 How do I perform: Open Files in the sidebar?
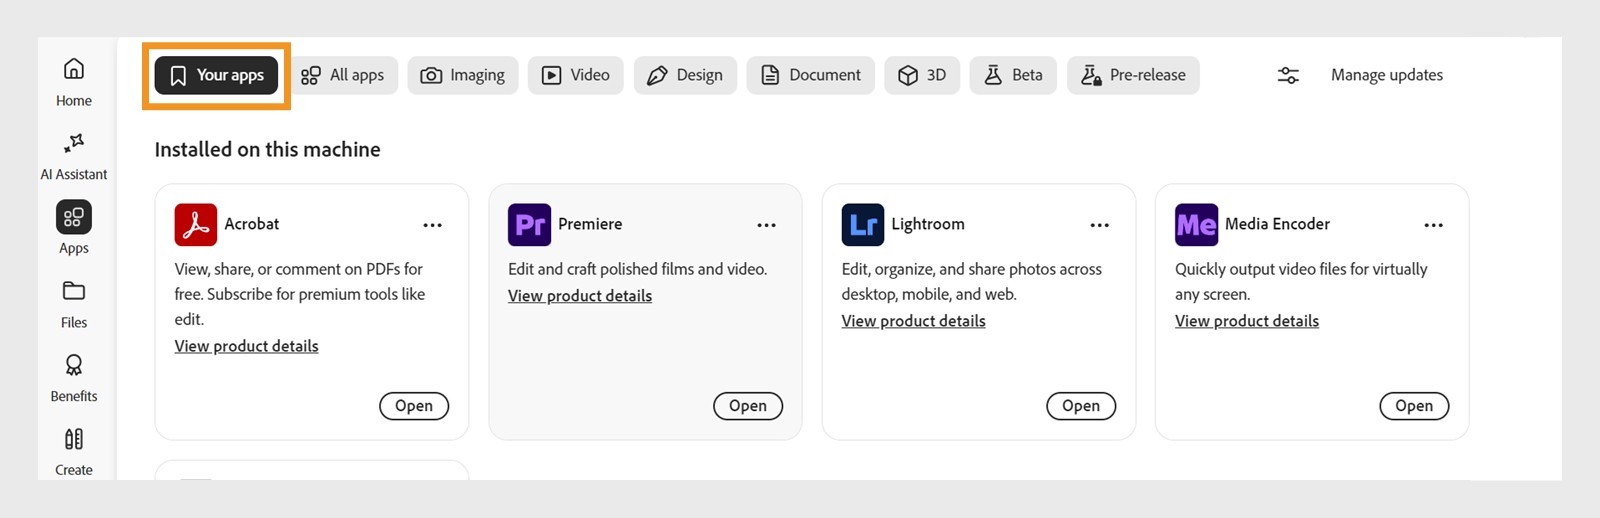click(74, 304)
